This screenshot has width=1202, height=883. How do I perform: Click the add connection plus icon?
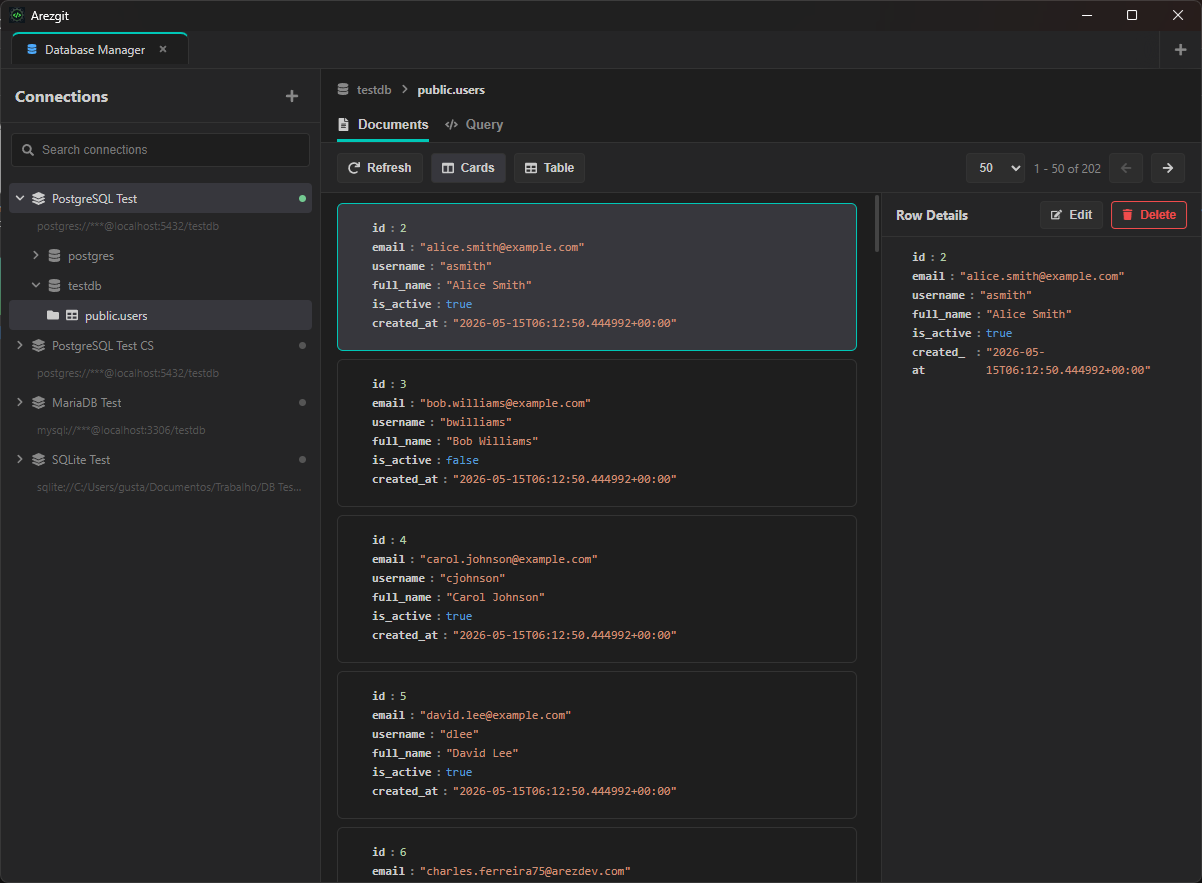pyautogui.click(x=292, y=96)
